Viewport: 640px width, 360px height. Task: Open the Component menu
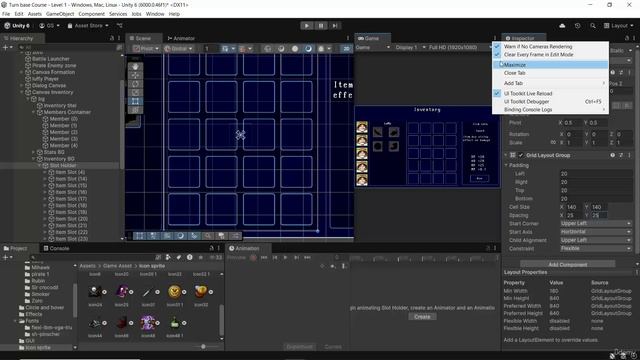point(91,14)
